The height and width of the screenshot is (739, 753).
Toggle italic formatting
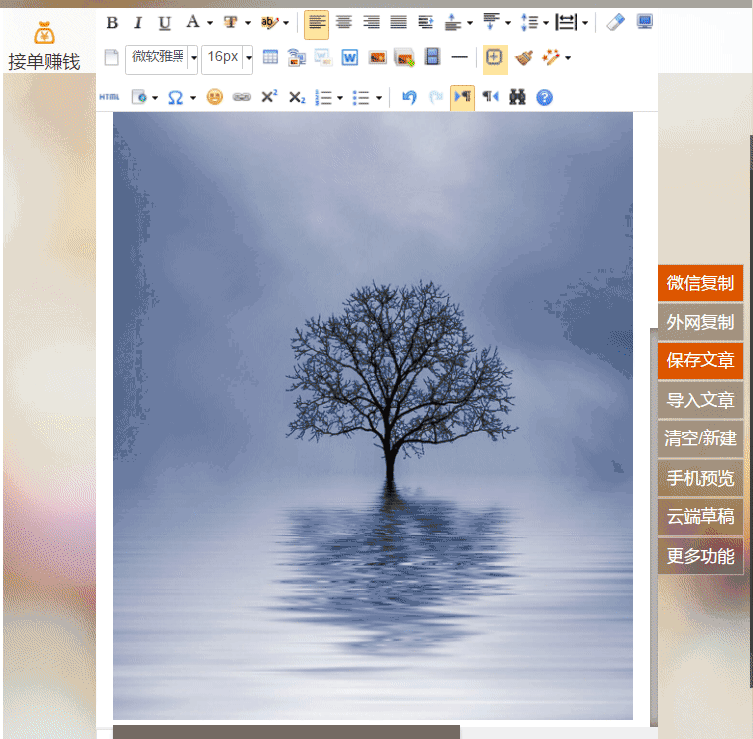[138, 23]
